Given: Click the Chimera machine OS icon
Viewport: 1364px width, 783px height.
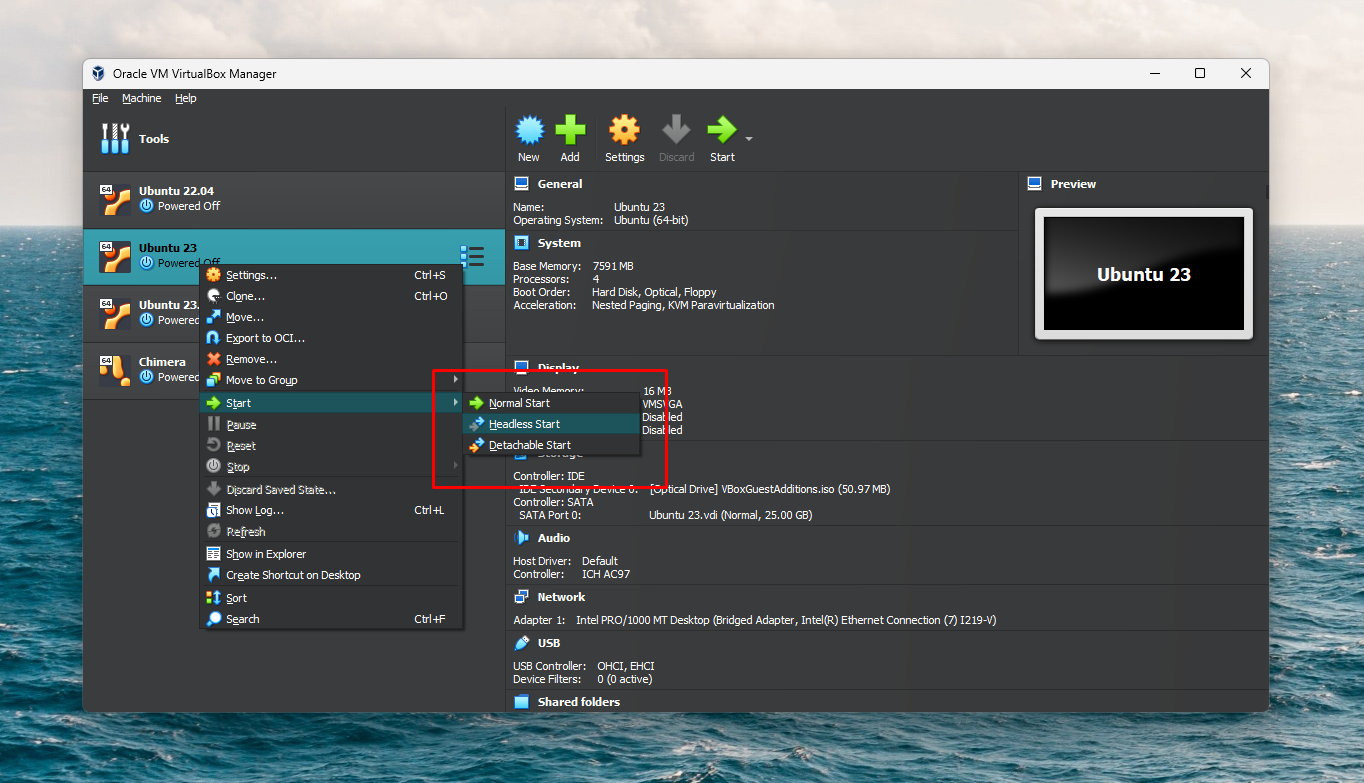Looking at the screenshot, I should coord(115,370).
